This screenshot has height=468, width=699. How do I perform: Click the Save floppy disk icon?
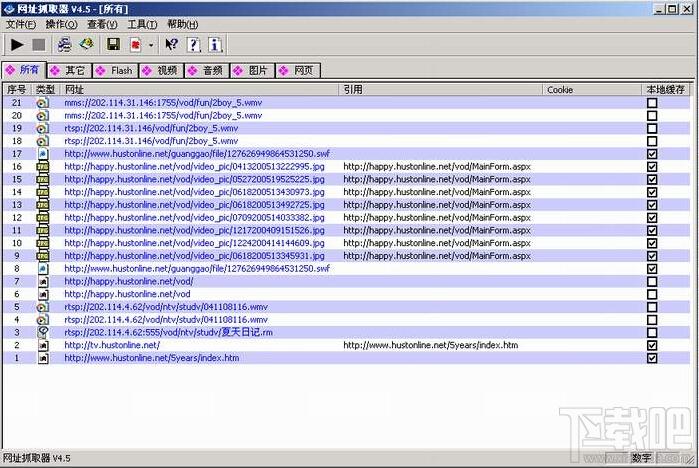(113, 44)
